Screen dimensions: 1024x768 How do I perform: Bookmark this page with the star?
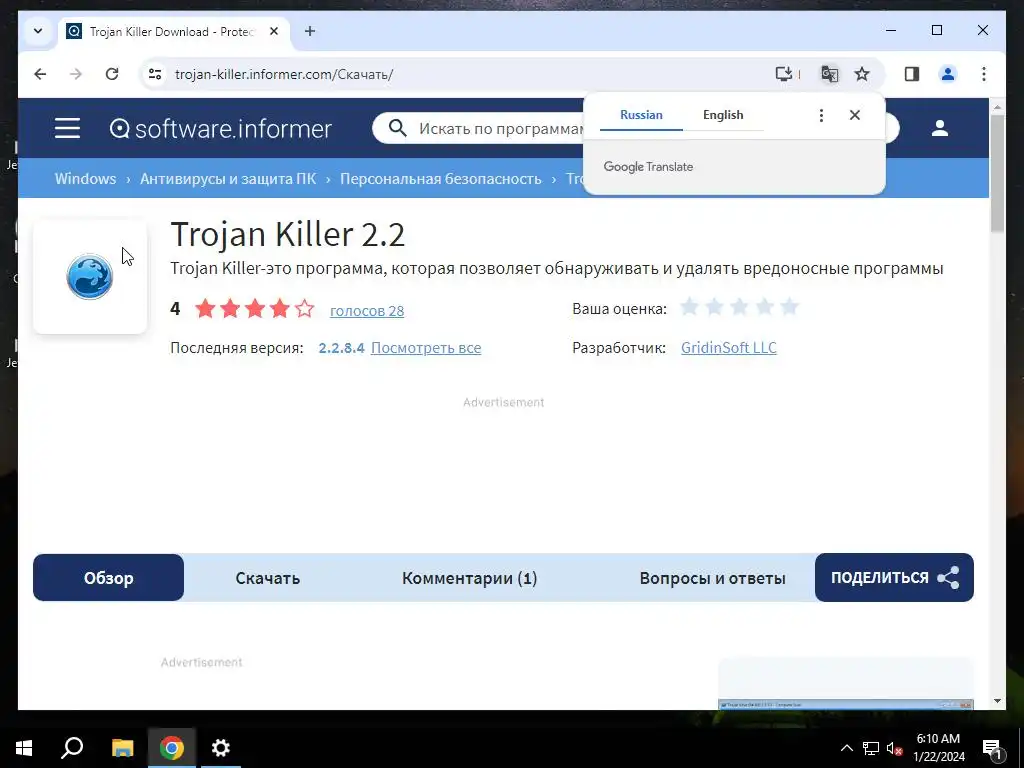click(x=862, y=74)
